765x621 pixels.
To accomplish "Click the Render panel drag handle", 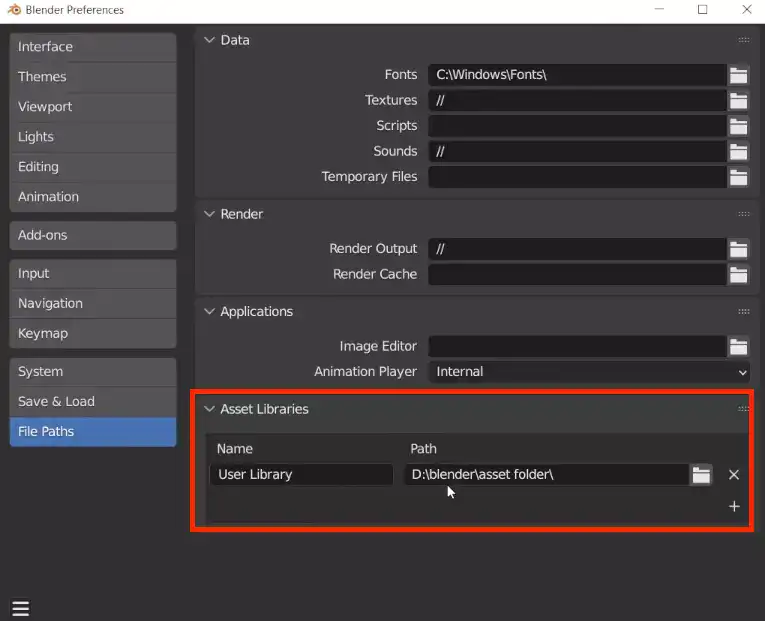I will click(x=744, y=214).
